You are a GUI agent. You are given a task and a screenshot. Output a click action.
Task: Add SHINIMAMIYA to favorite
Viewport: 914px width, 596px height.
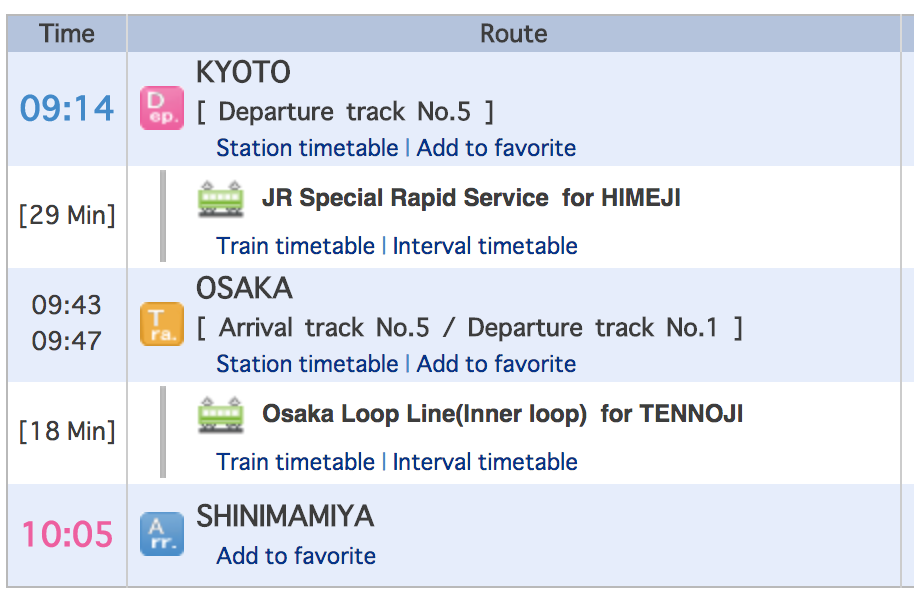(296, 556)
